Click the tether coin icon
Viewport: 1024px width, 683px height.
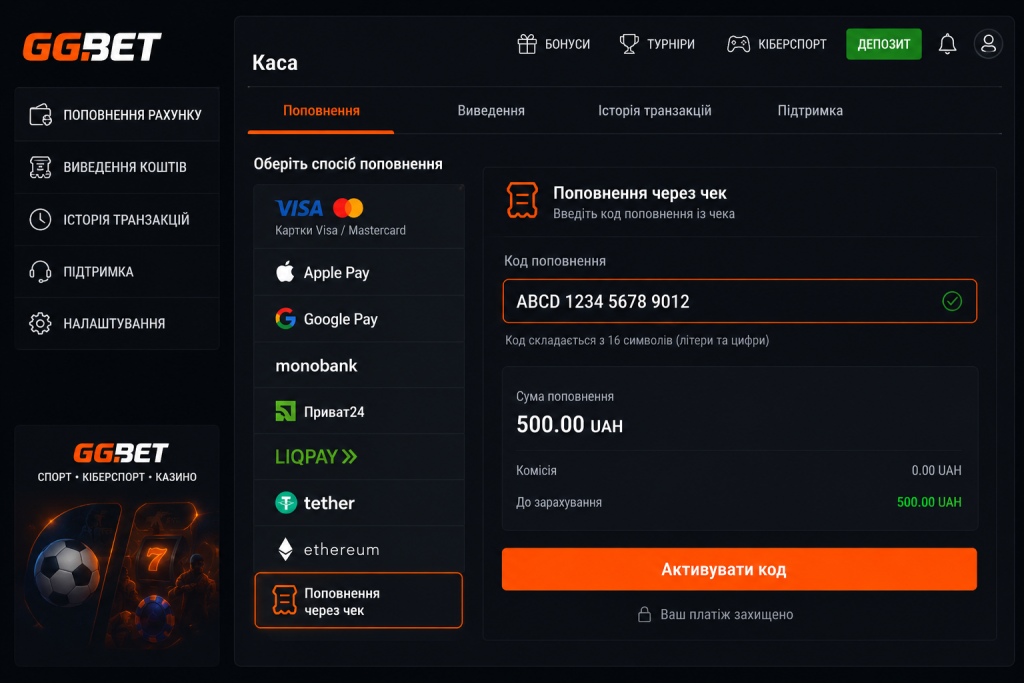286,503
